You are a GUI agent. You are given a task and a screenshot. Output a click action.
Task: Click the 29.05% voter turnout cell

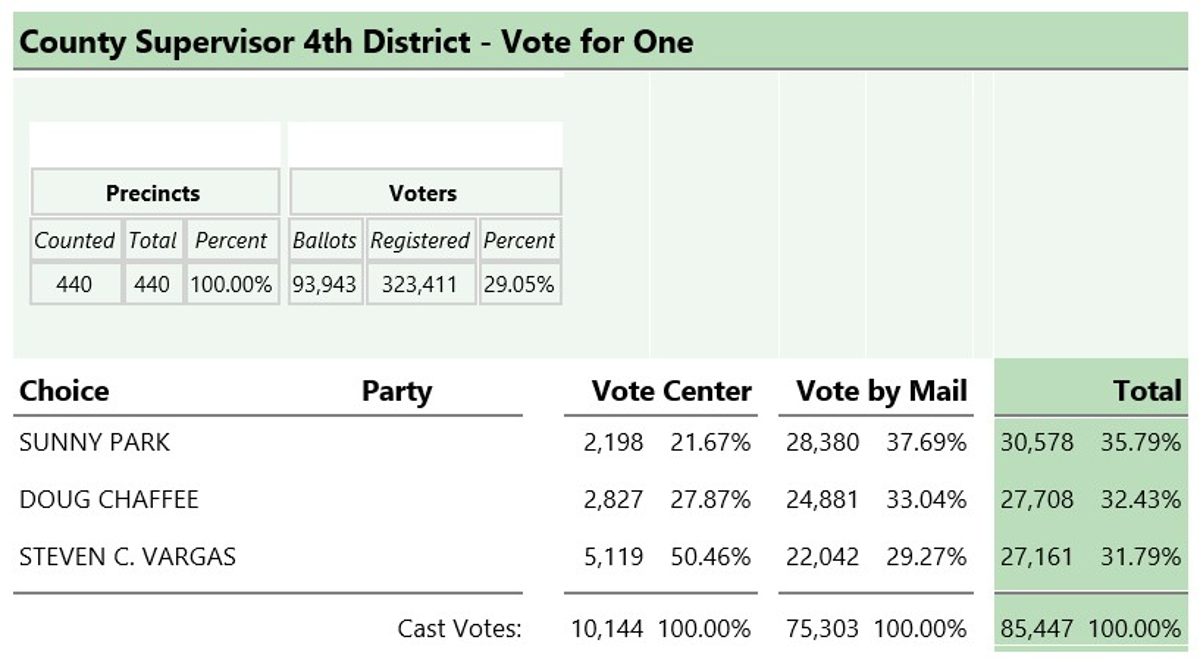click(519, 284)
